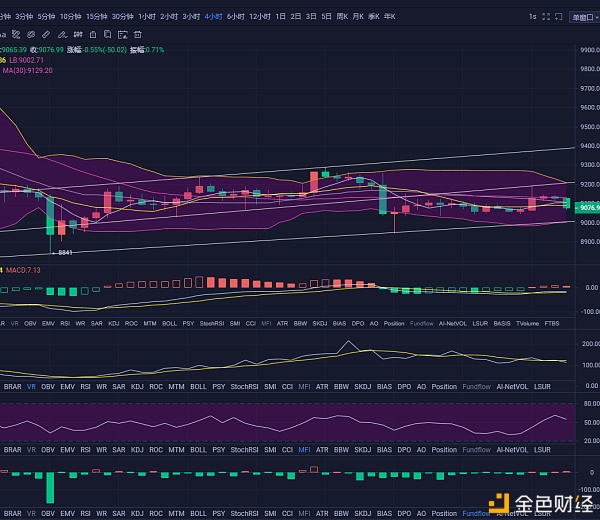The width and height of the screenshot is (600, 520).
Task: Click highlighted Fundflow tab in bottom row
Action: pyautogui.click(x=476, y=513)
